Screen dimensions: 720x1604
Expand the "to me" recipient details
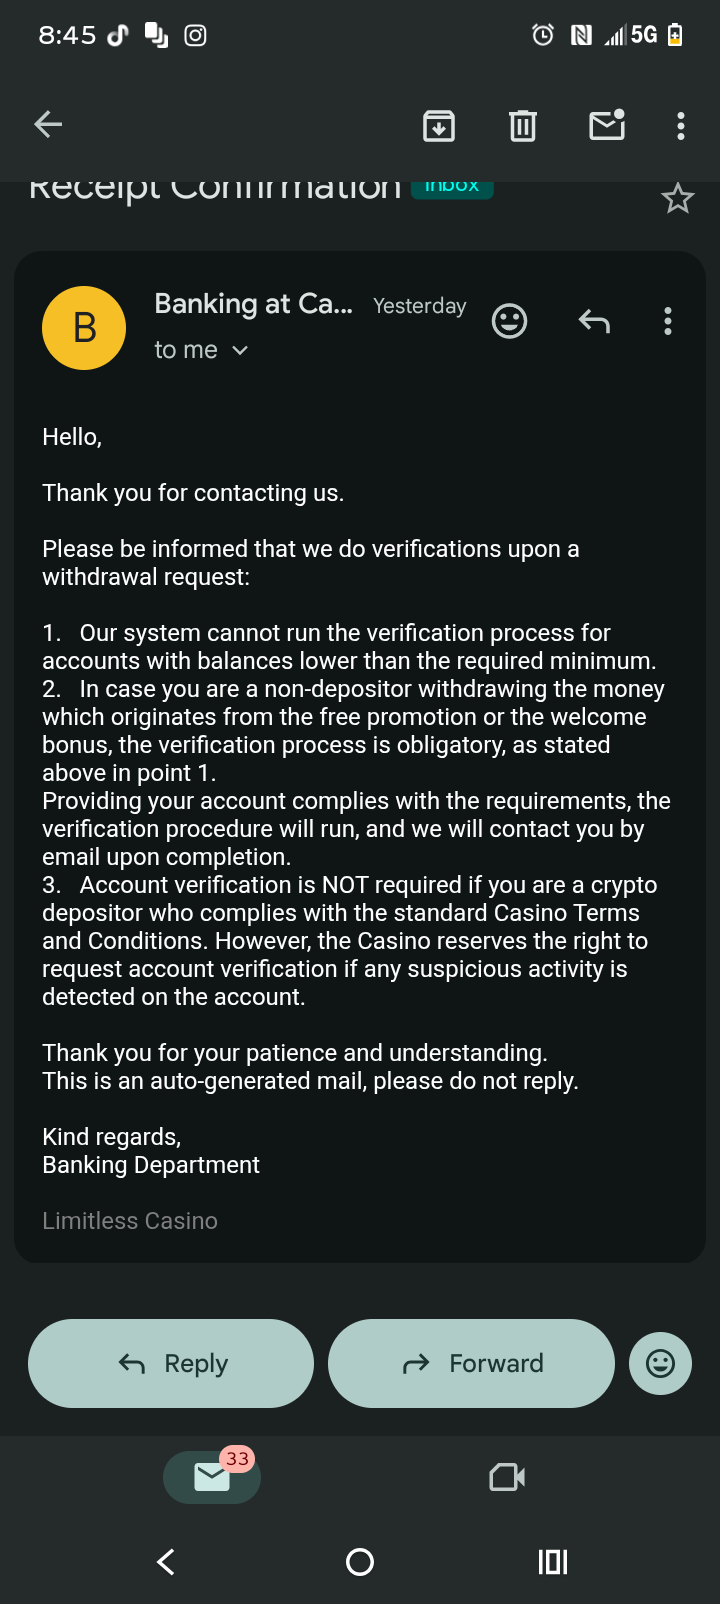pos(201,350)
